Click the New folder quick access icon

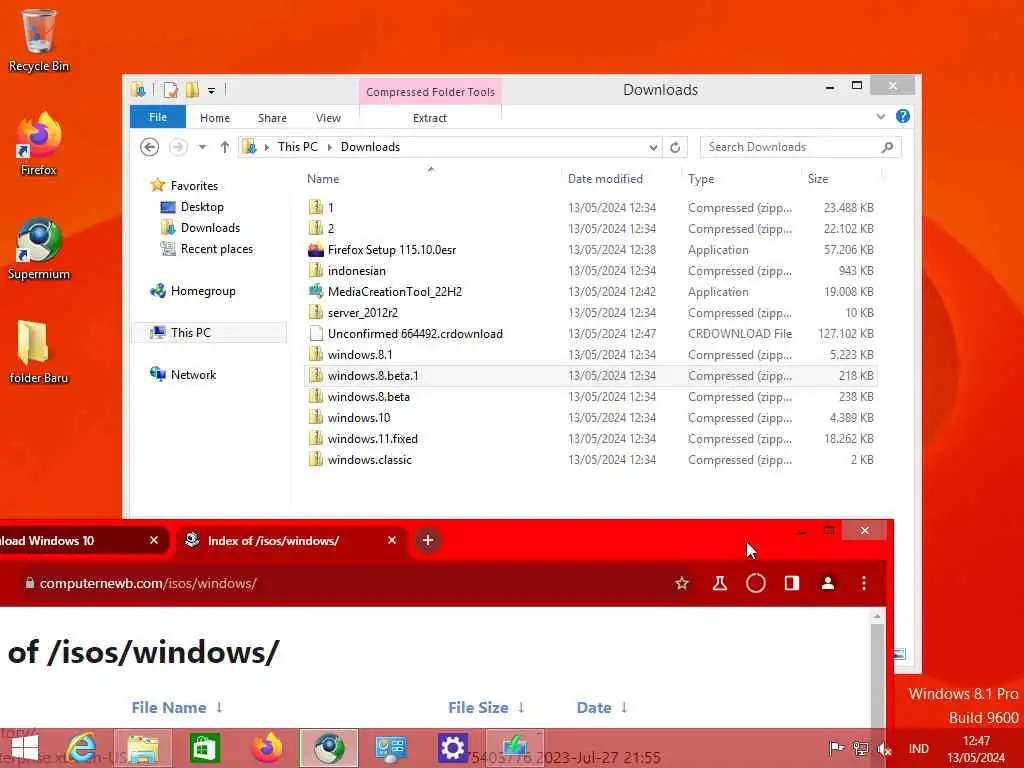click(x=192, y=89)
